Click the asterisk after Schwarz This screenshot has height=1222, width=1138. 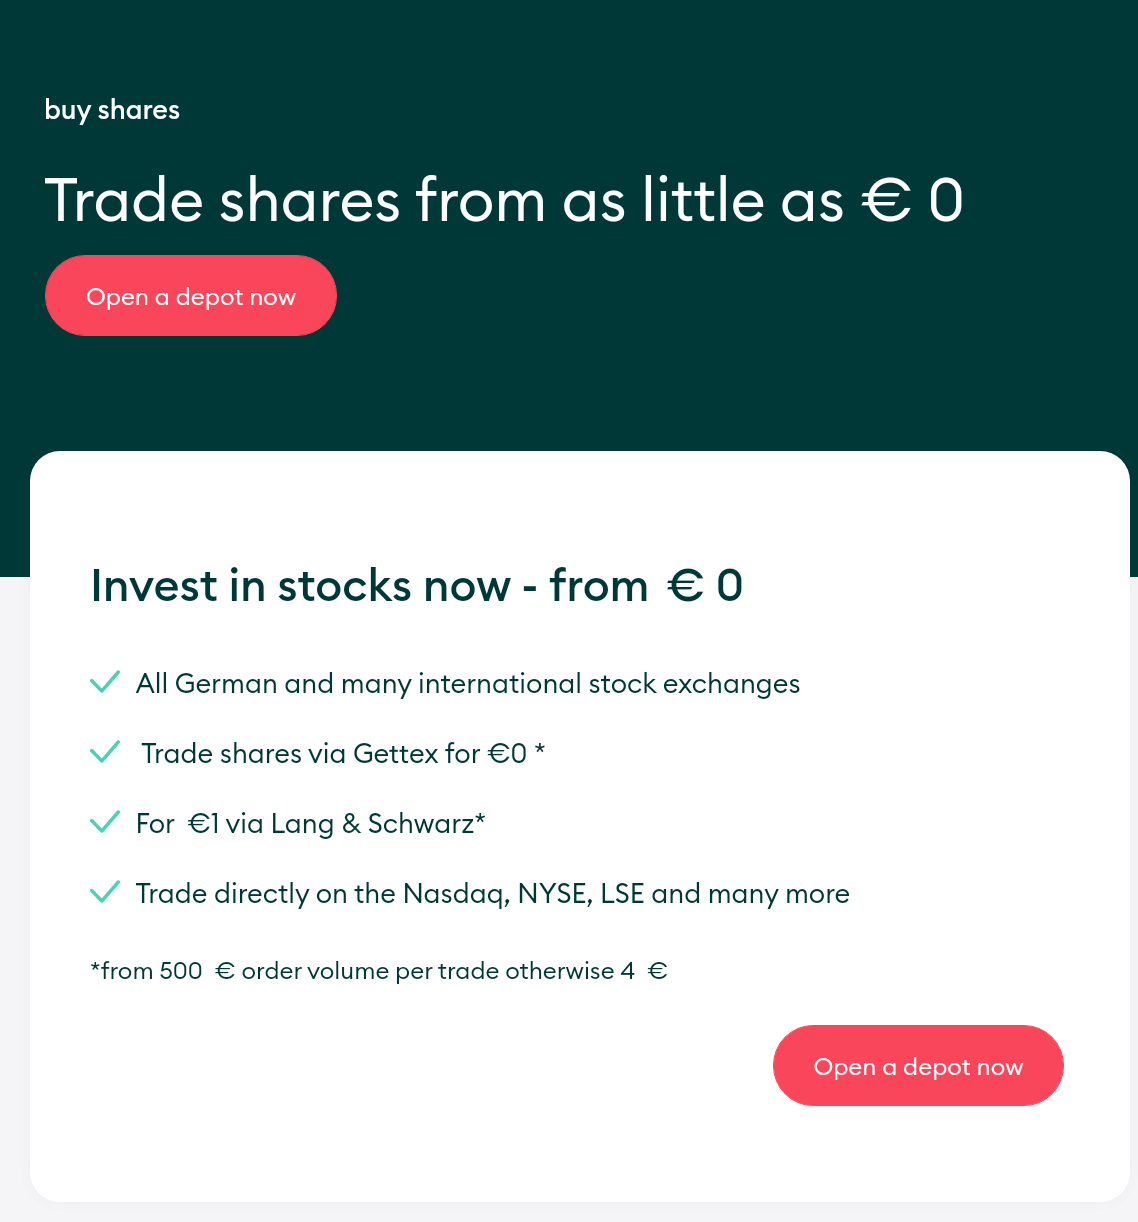[480, 820]
